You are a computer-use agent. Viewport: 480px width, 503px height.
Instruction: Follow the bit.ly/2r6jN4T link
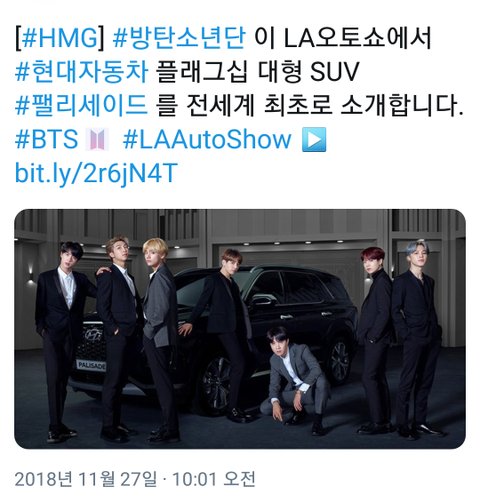point(96,173)
